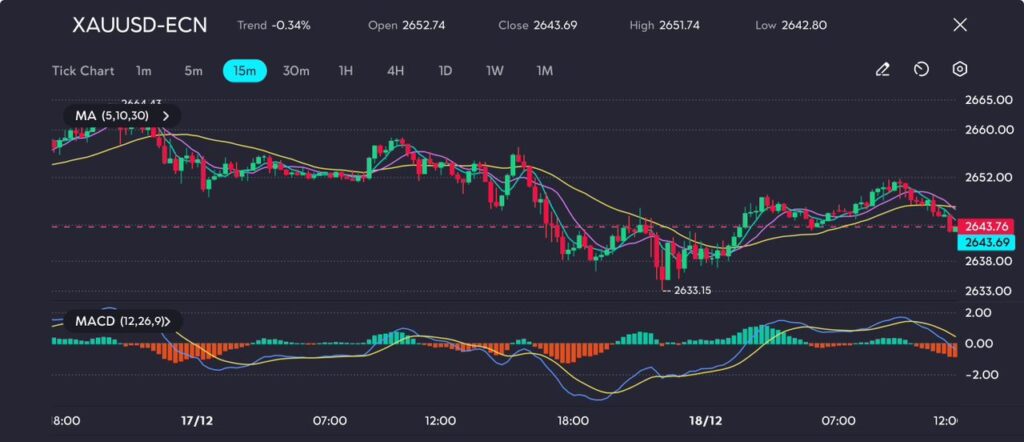Switch to the Tick Chart view

pyautogui.click(x=83, y=71)
